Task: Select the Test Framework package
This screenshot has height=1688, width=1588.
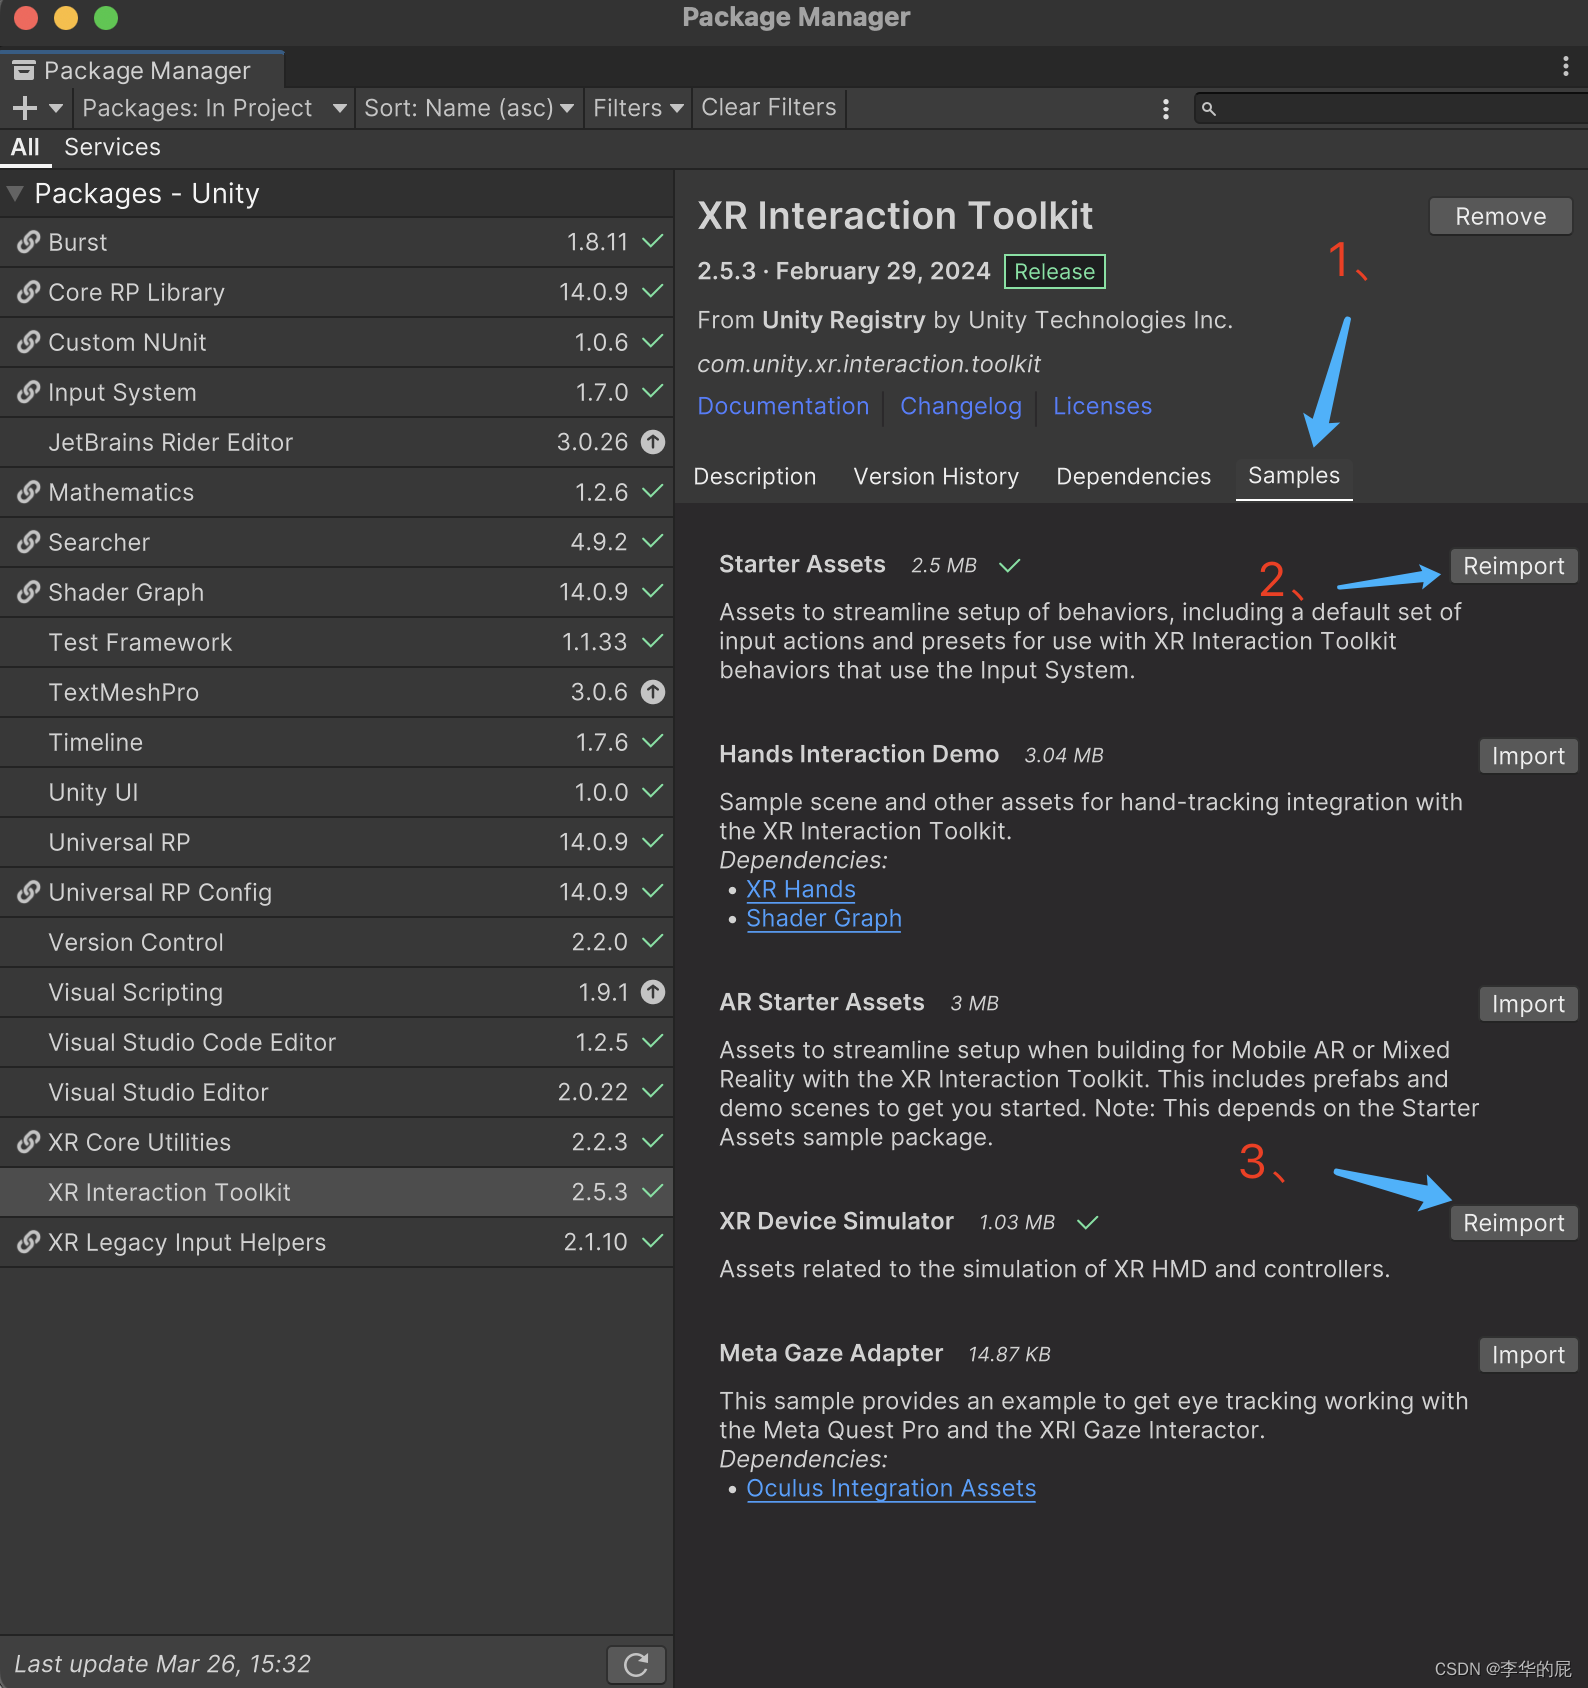Action: [336, 642]
